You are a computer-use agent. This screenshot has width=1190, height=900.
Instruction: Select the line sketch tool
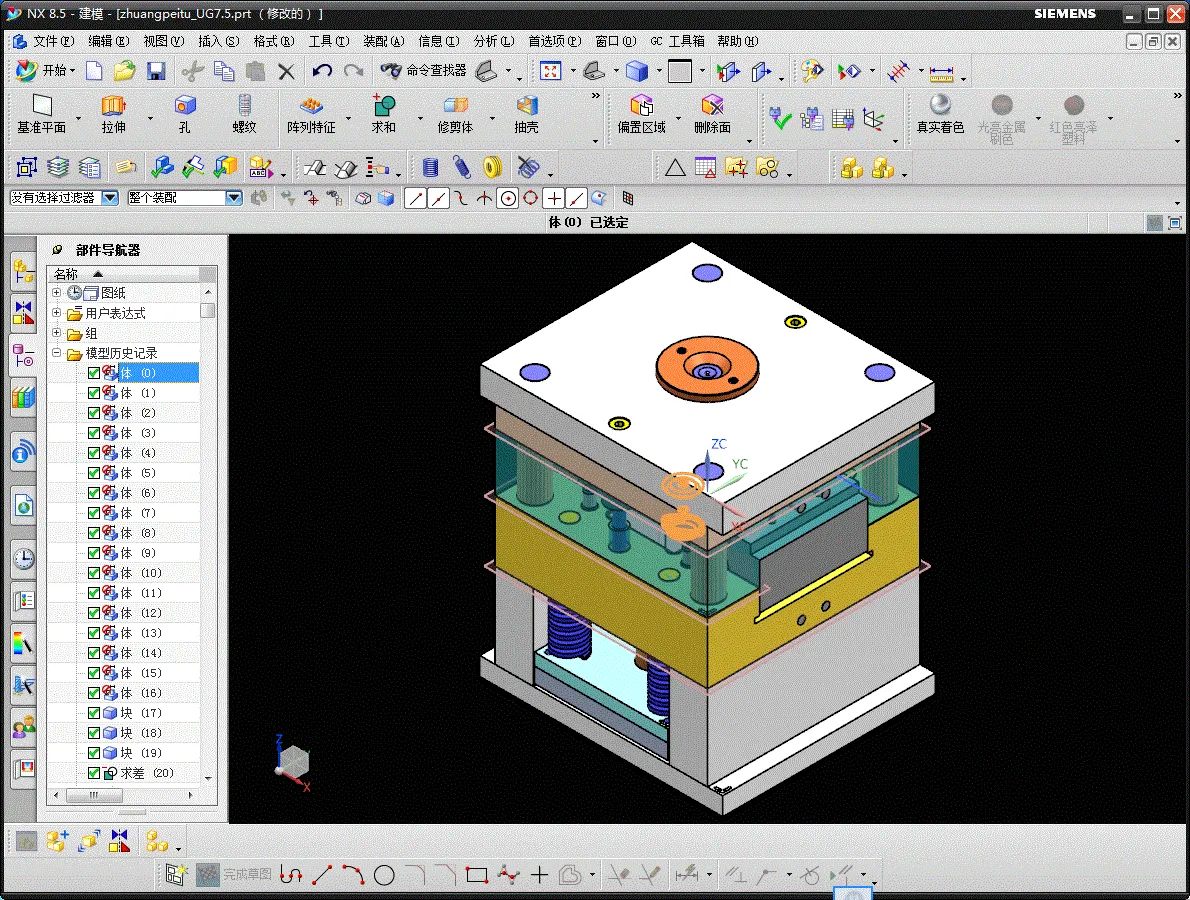322,875
